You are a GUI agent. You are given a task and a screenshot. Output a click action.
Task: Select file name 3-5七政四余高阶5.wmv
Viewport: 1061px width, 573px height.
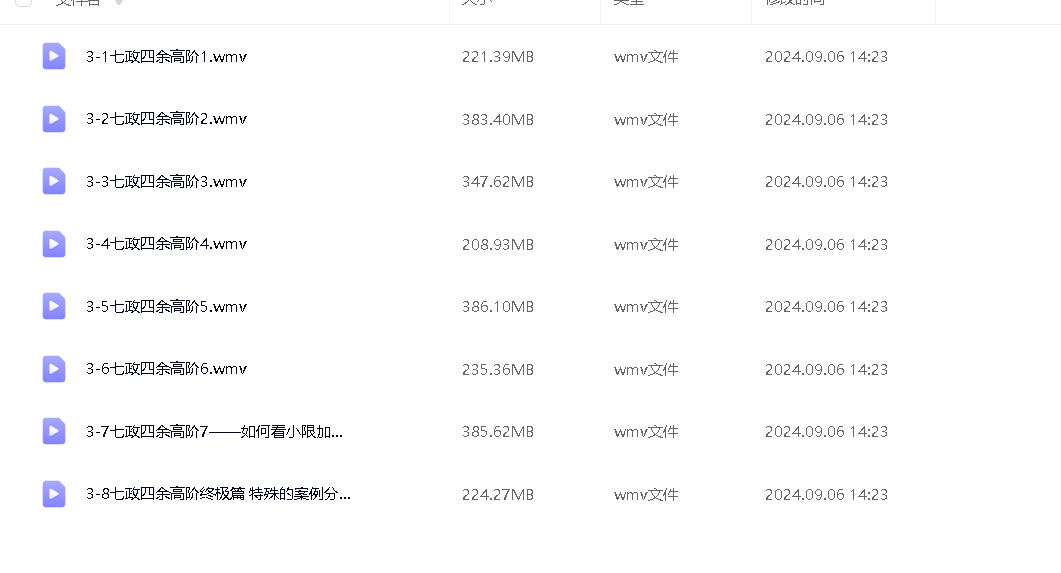166,307
